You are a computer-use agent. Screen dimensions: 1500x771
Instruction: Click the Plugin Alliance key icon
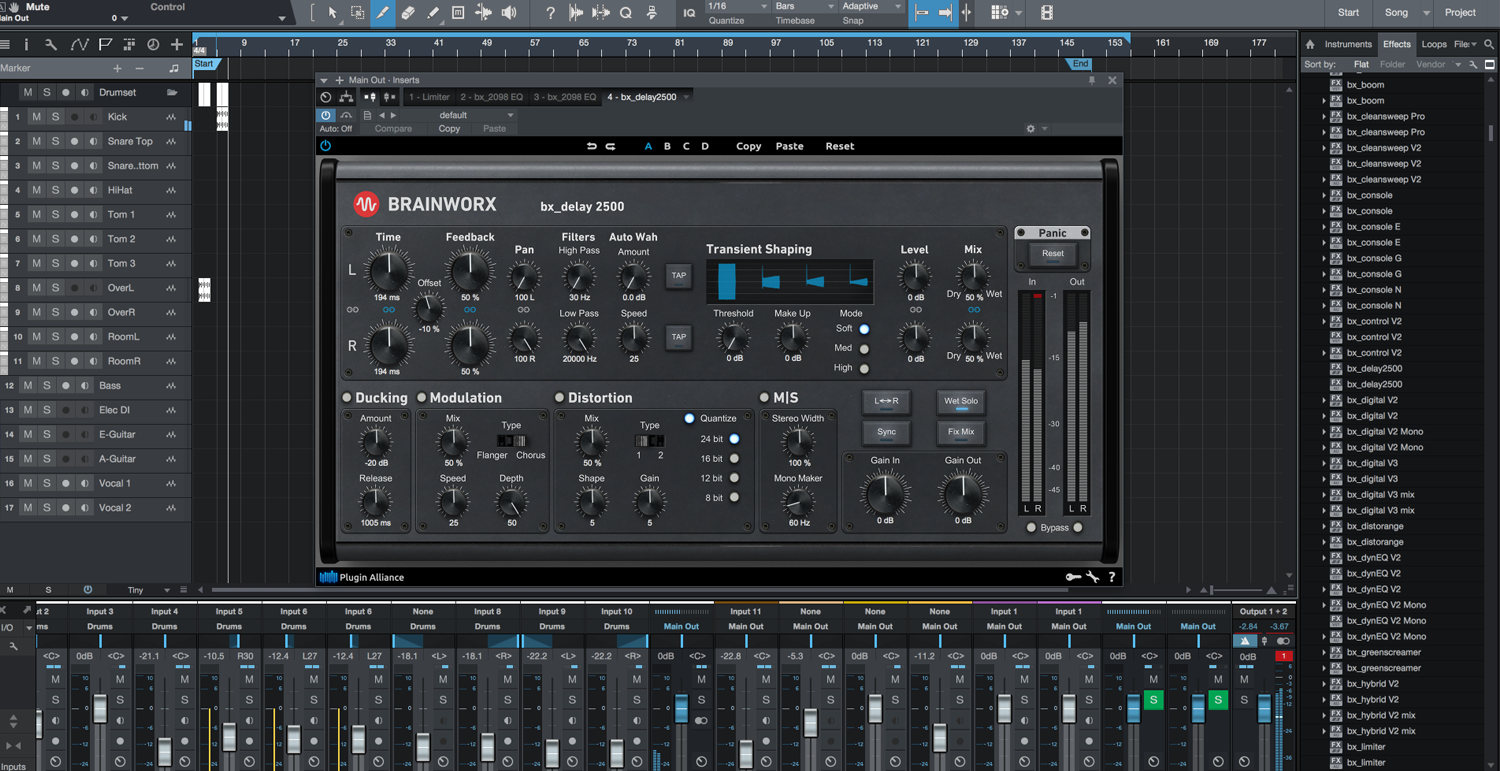click(1073, 577)
